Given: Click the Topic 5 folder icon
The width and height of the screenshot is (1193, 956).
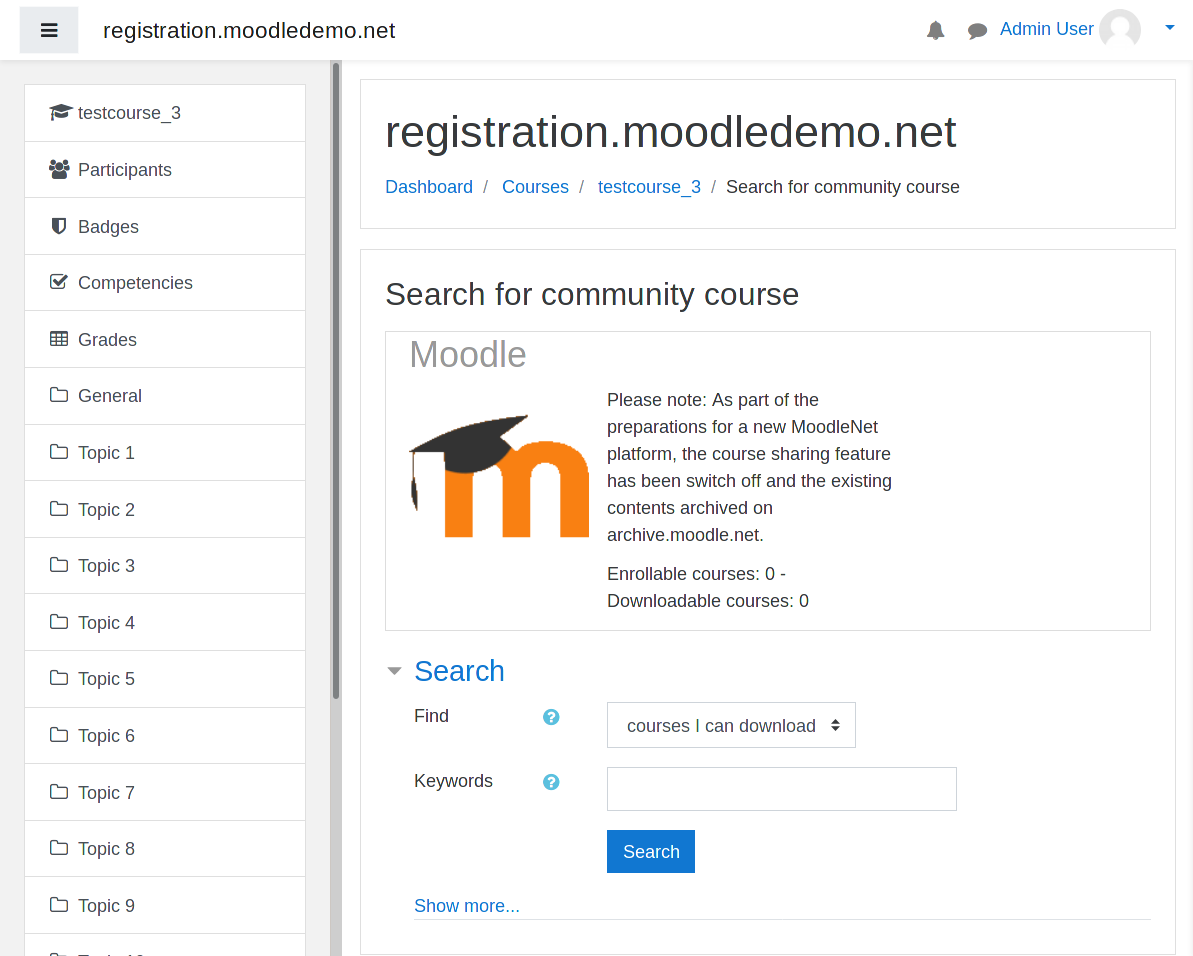Looking at the screenshot, I should 59,678.
